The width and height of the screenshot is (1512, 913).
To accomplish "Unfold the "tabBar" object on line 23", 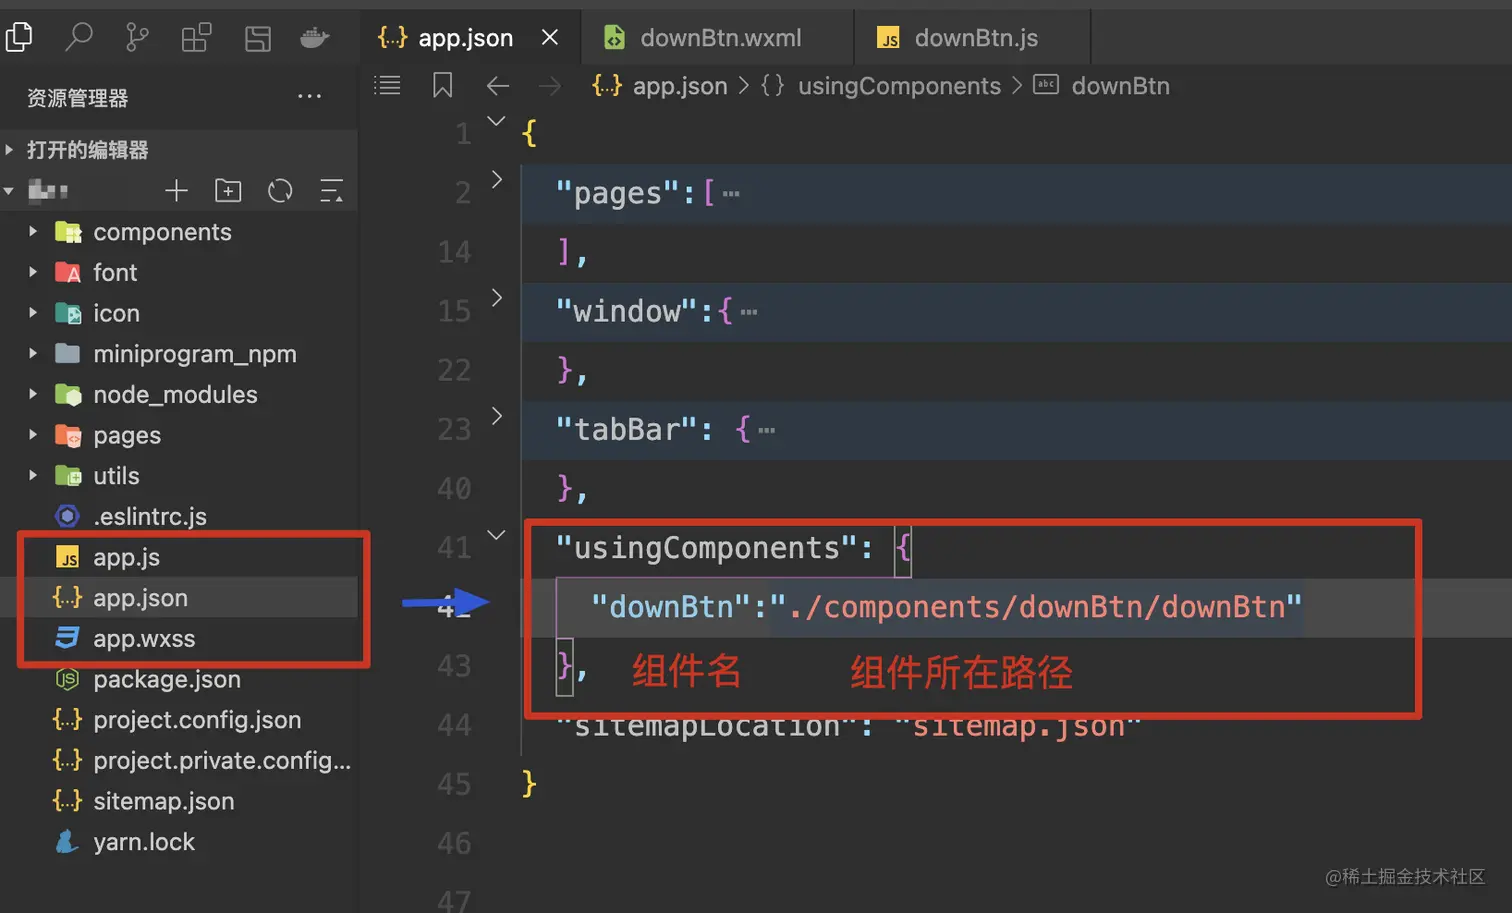I will [496, 415].
